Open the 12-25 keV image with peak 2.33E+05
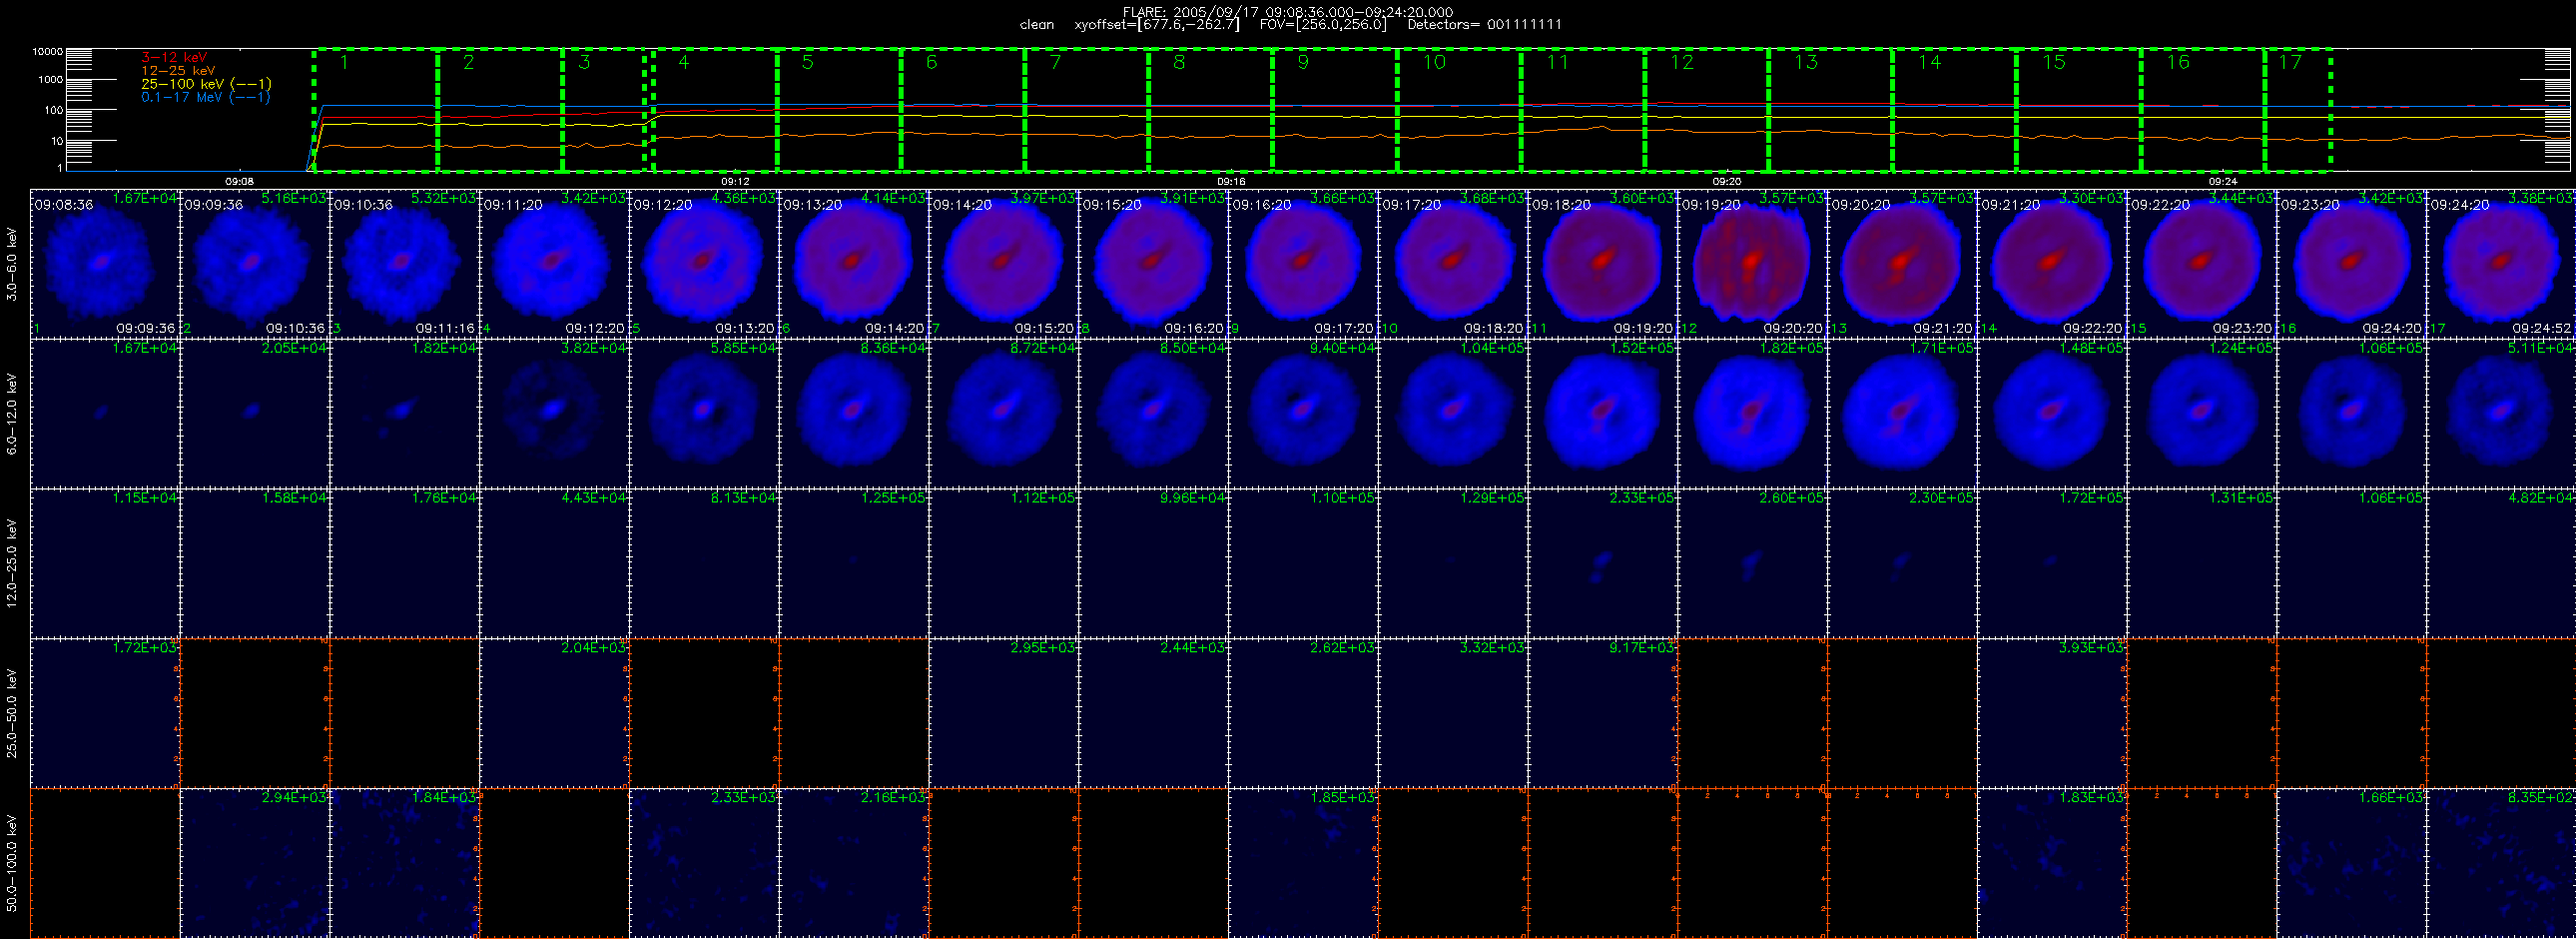The height and width of the screenshot is (939, 2576). (1603, 563)
